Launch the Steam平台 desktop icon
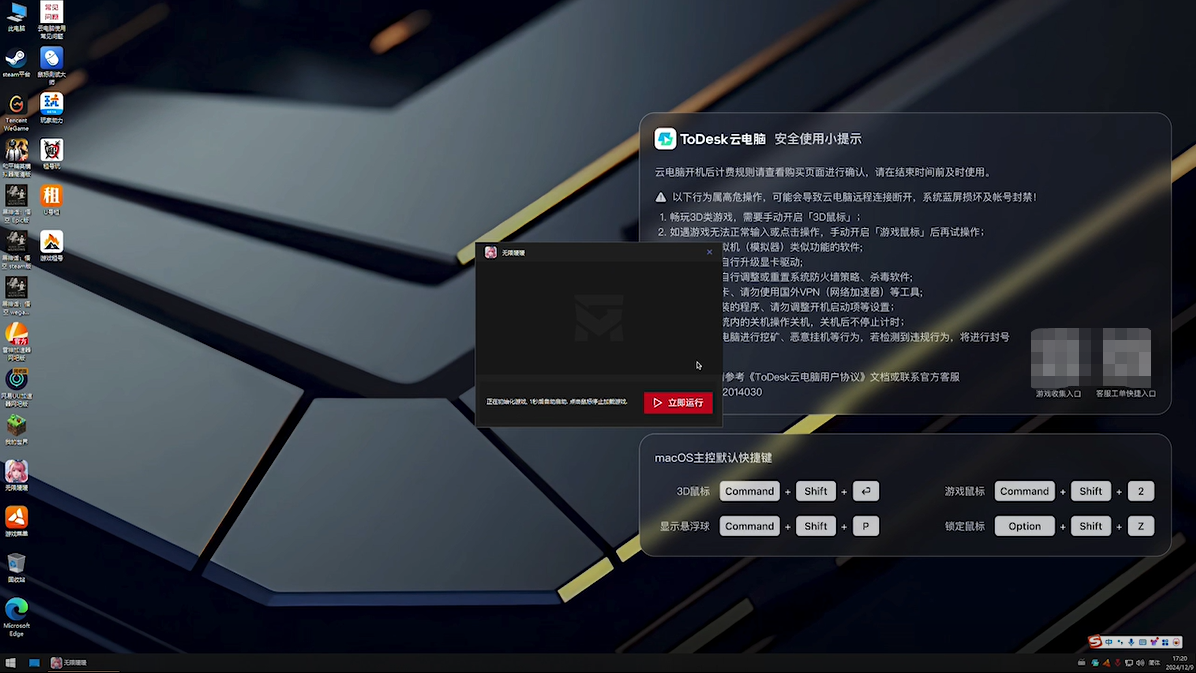1196x673 pixels. 16,63
